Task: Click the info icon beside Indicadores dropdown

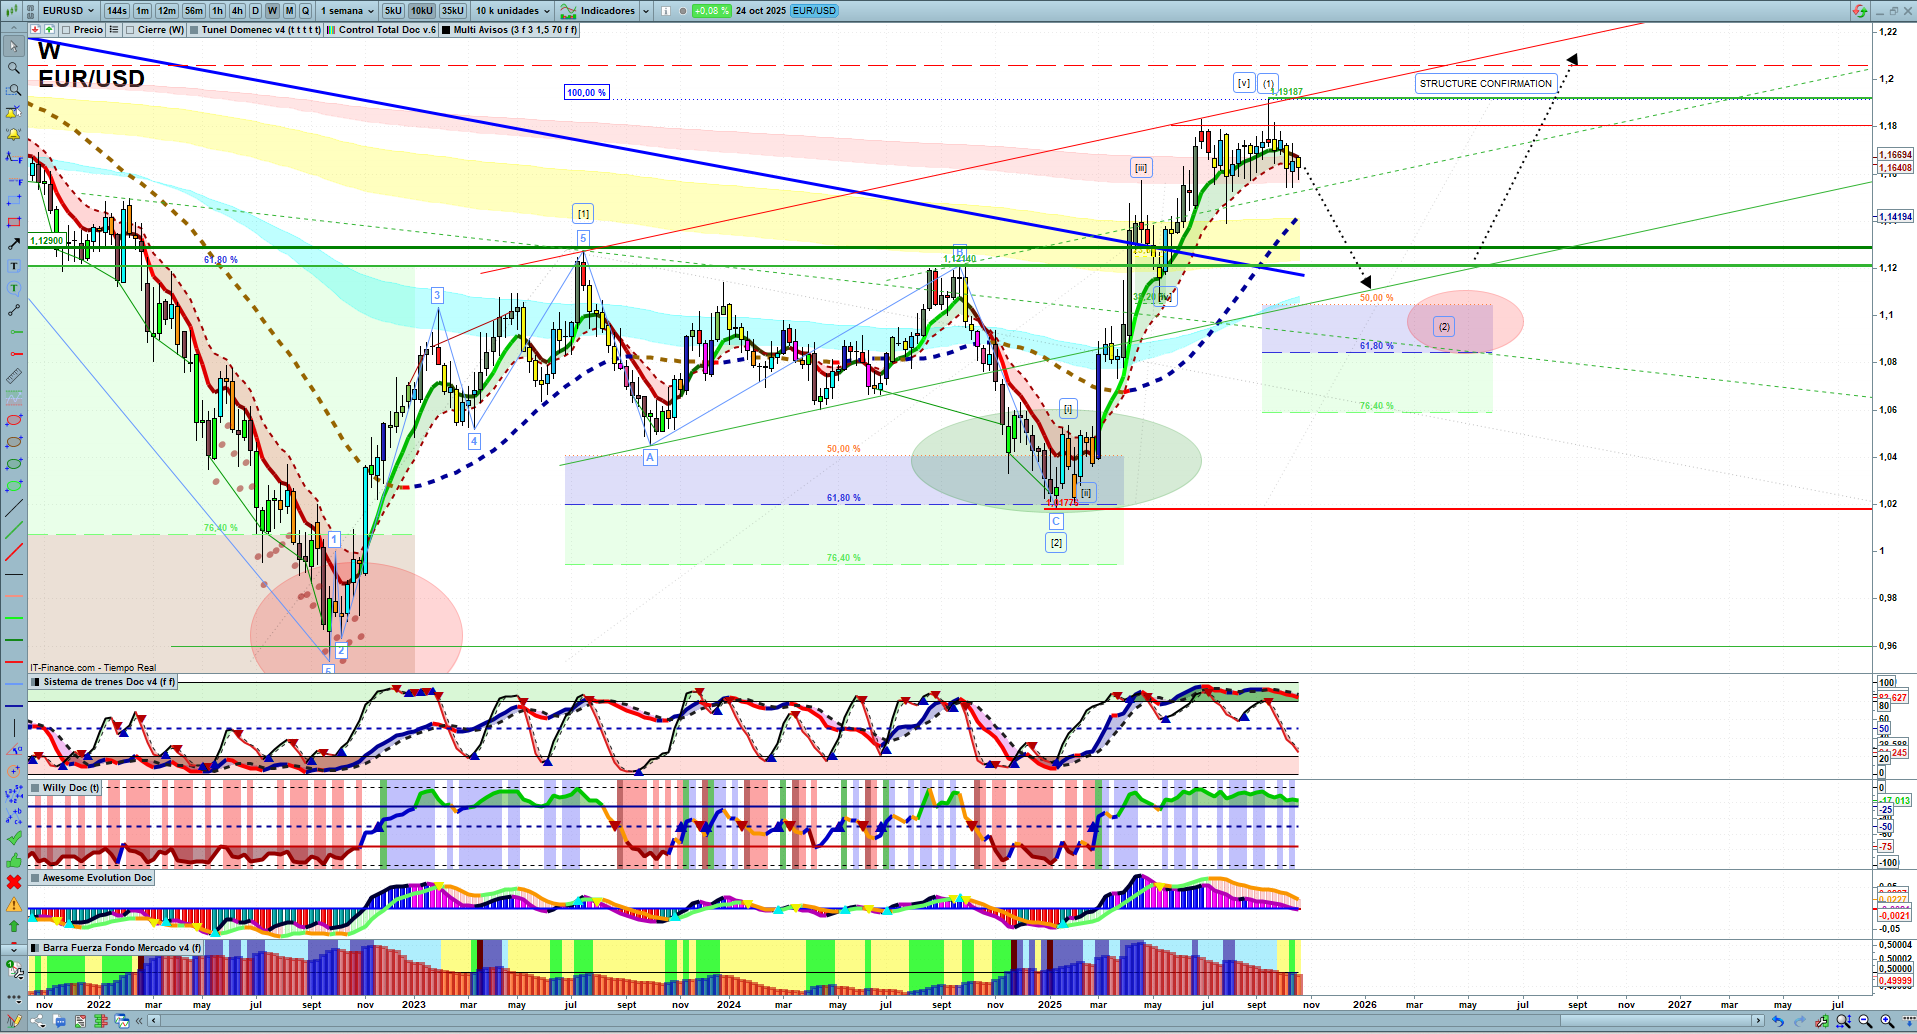Action: tap(667, 11)
